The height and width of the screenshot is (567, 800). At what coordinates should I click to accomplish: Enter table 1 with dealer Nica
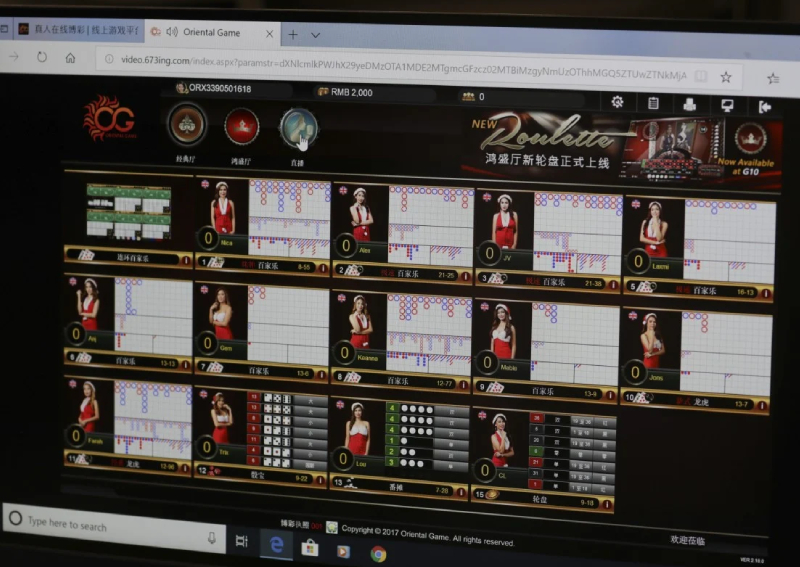[x=263, y=226]
